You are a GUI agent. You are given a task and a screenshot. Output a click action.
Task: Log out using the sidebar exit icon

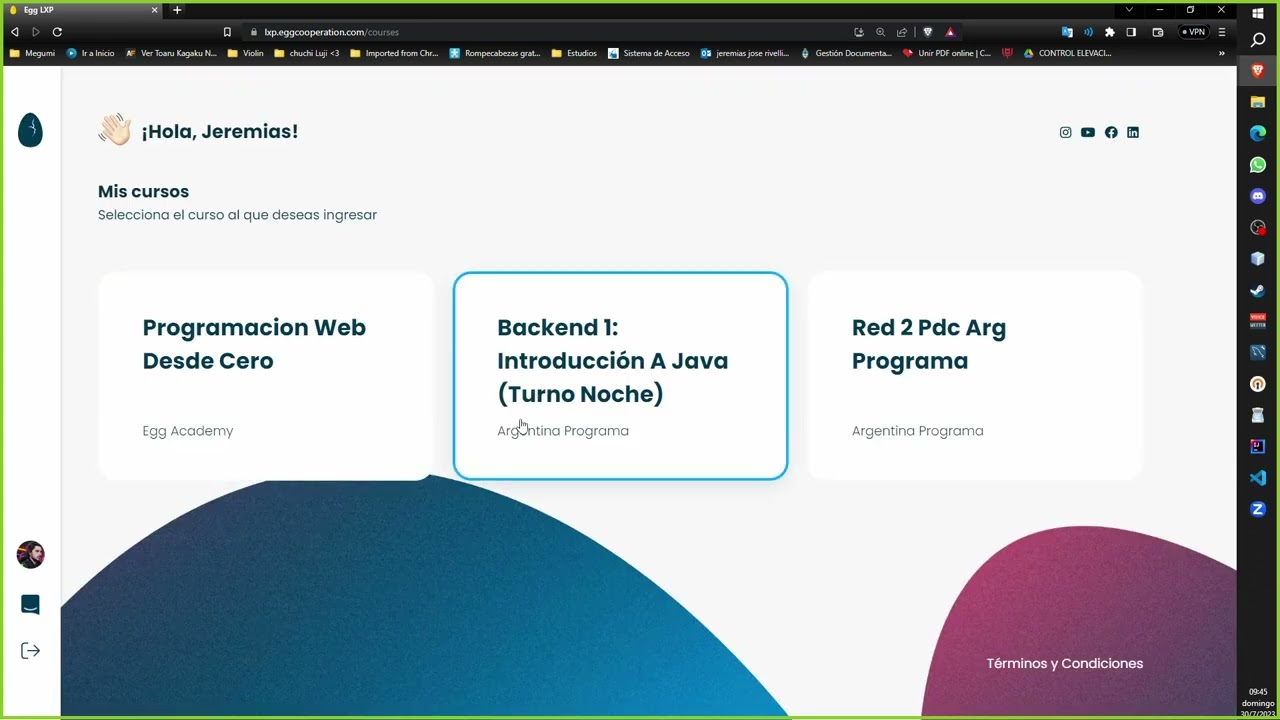click(30, 651)
